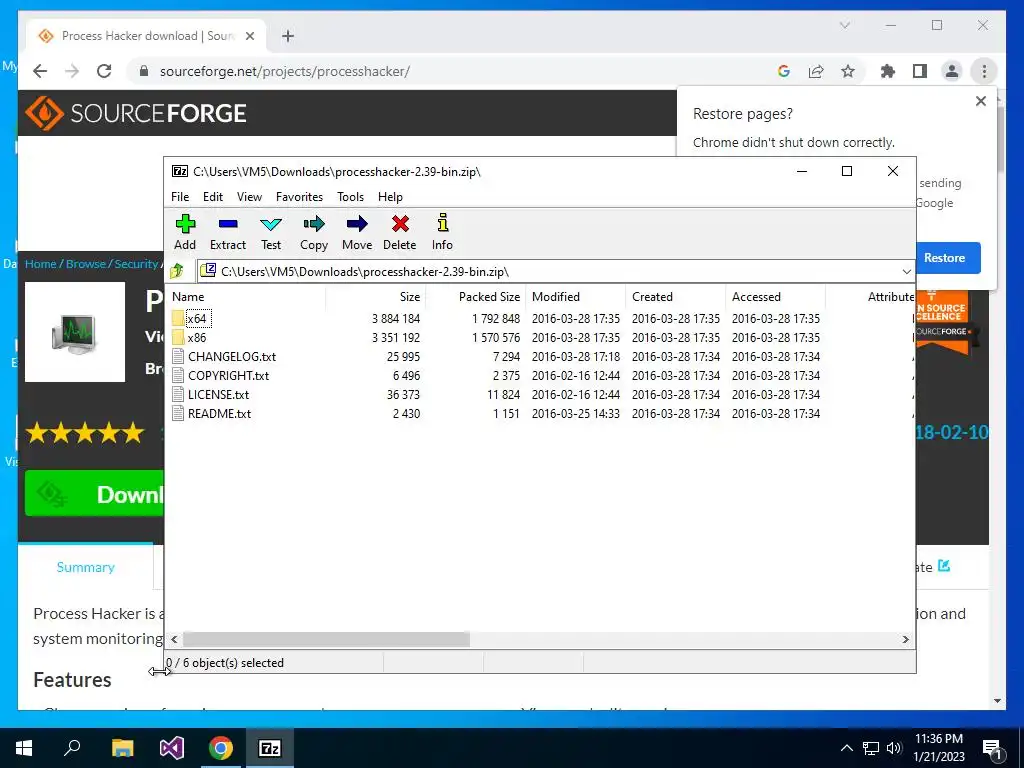Sort by the Modified column header
The width and height of the screenshot is (1024, 768).
575,296
